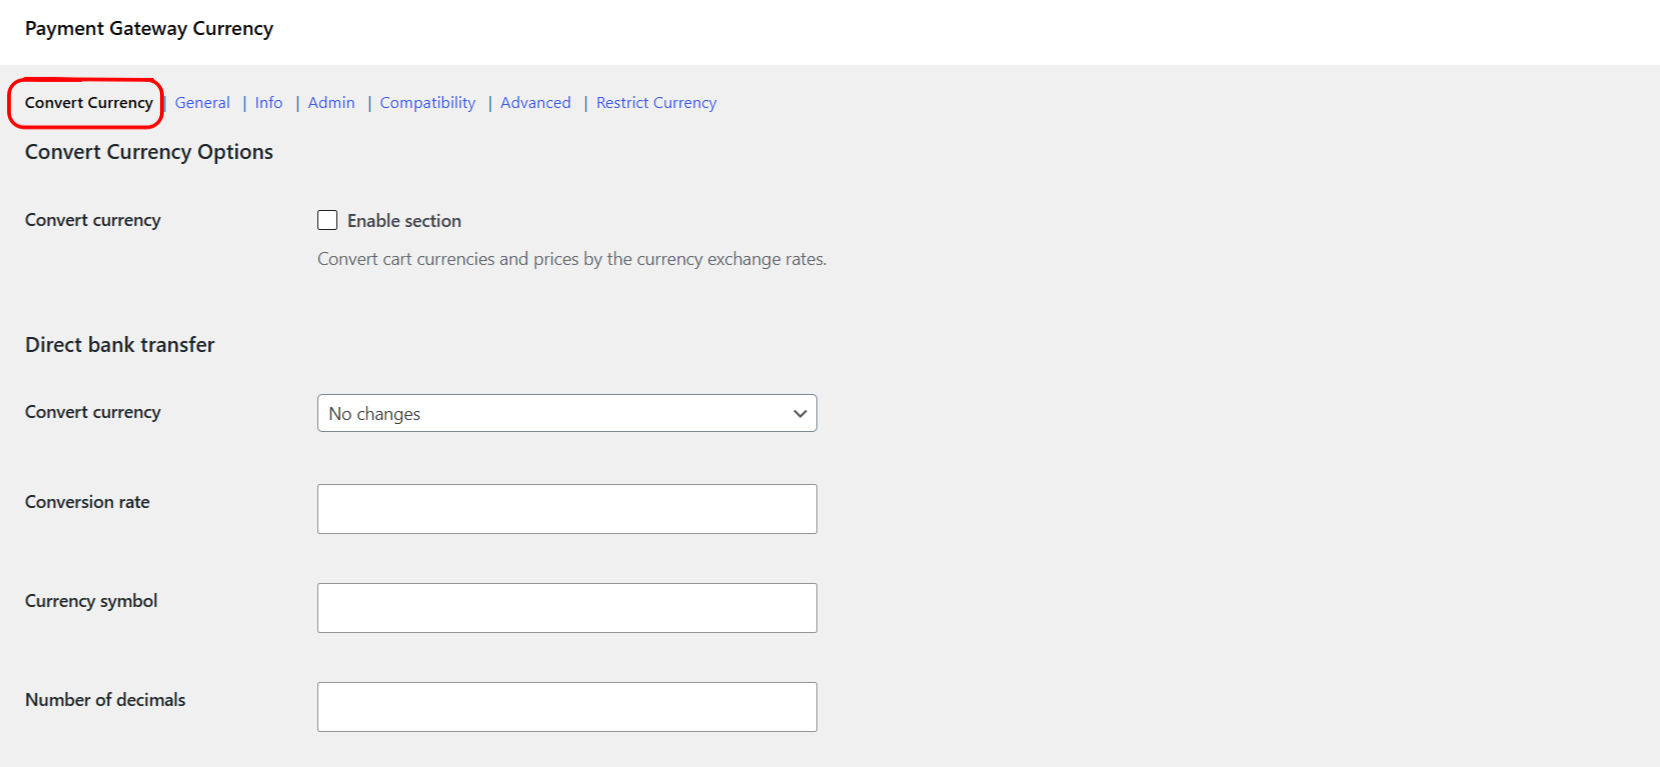Open the Compatibility tab
The image size is (1660, 767).
point(428,103)
